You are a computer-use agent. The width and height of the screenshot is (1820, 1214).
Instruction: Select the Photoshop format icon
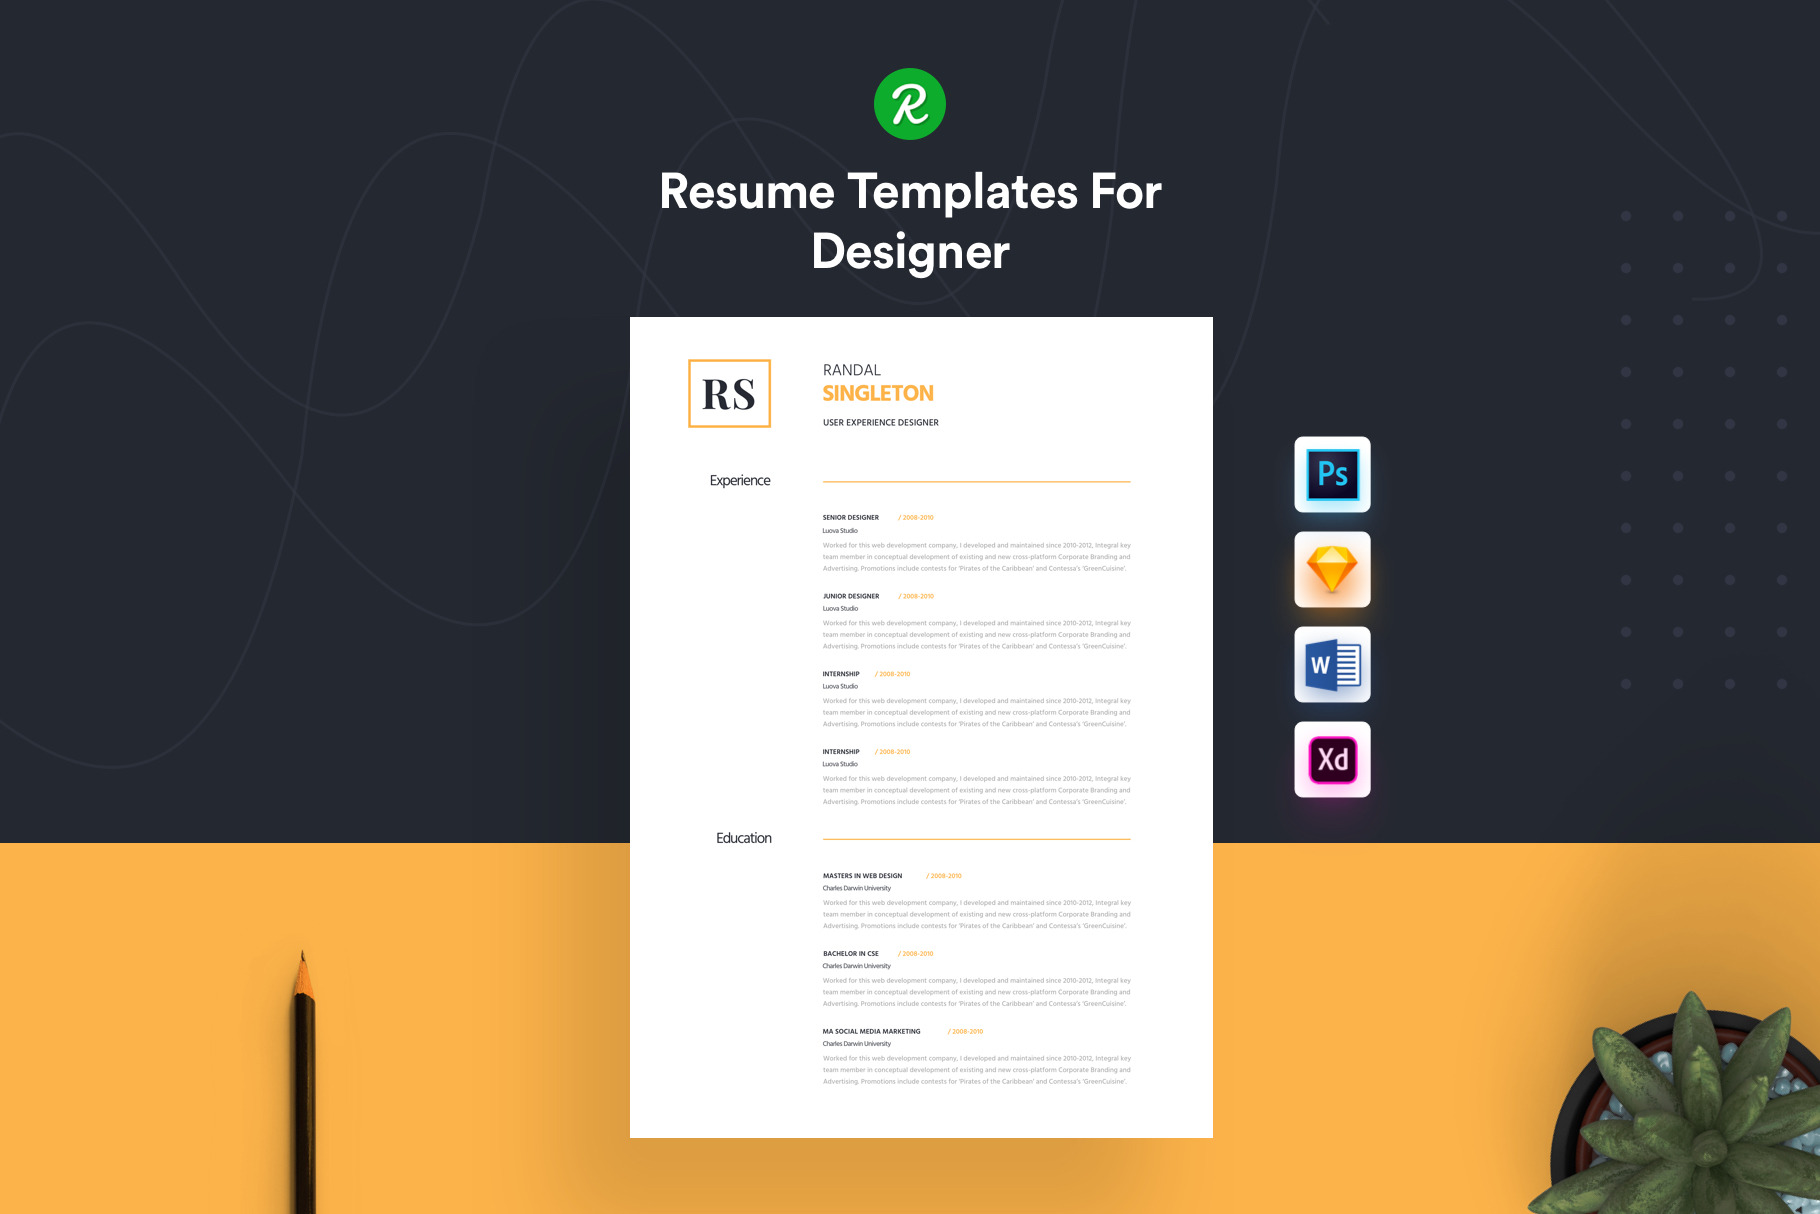[x=1332, y=474]
